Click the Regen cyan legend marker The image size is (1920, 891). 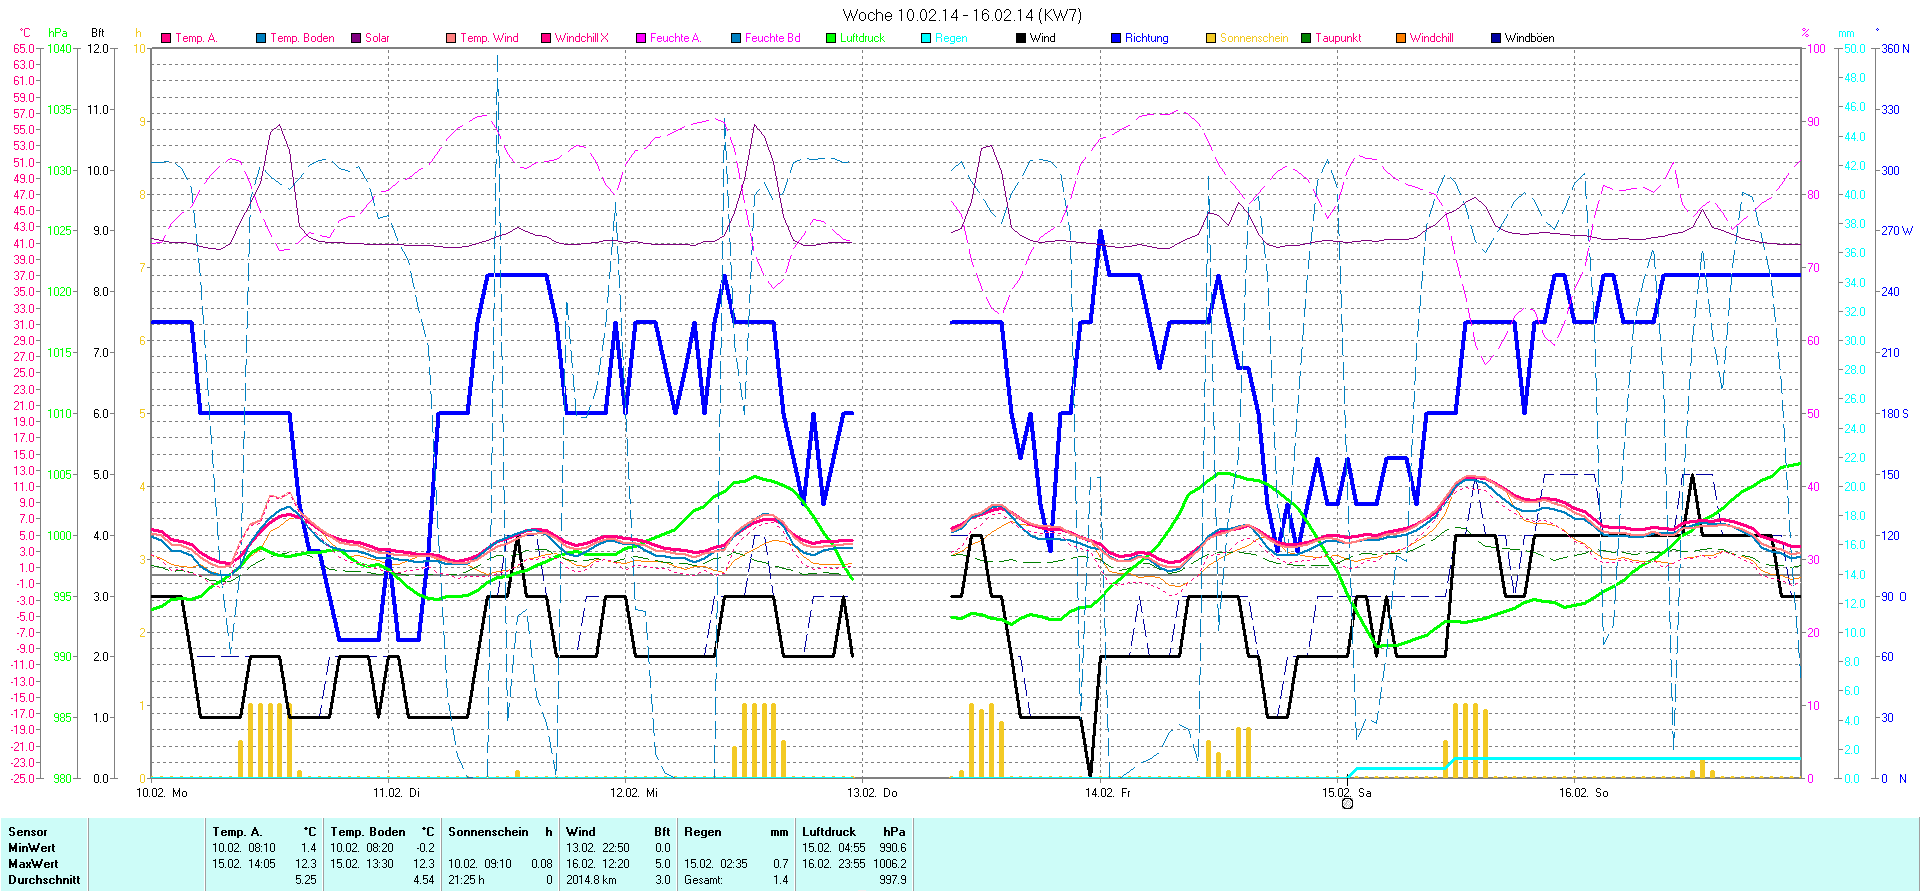point(926,38)
